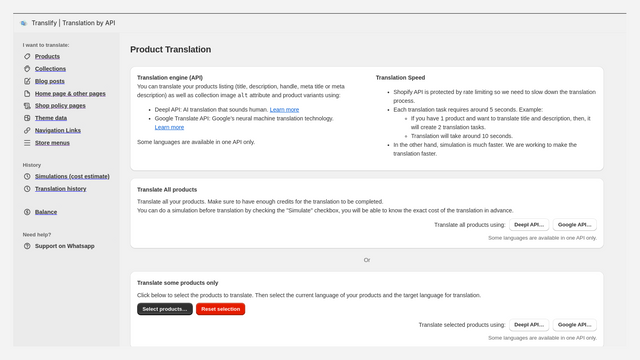Click the red Reset selection button
This screenshot has height=360, width=640.
click(220, 309)
